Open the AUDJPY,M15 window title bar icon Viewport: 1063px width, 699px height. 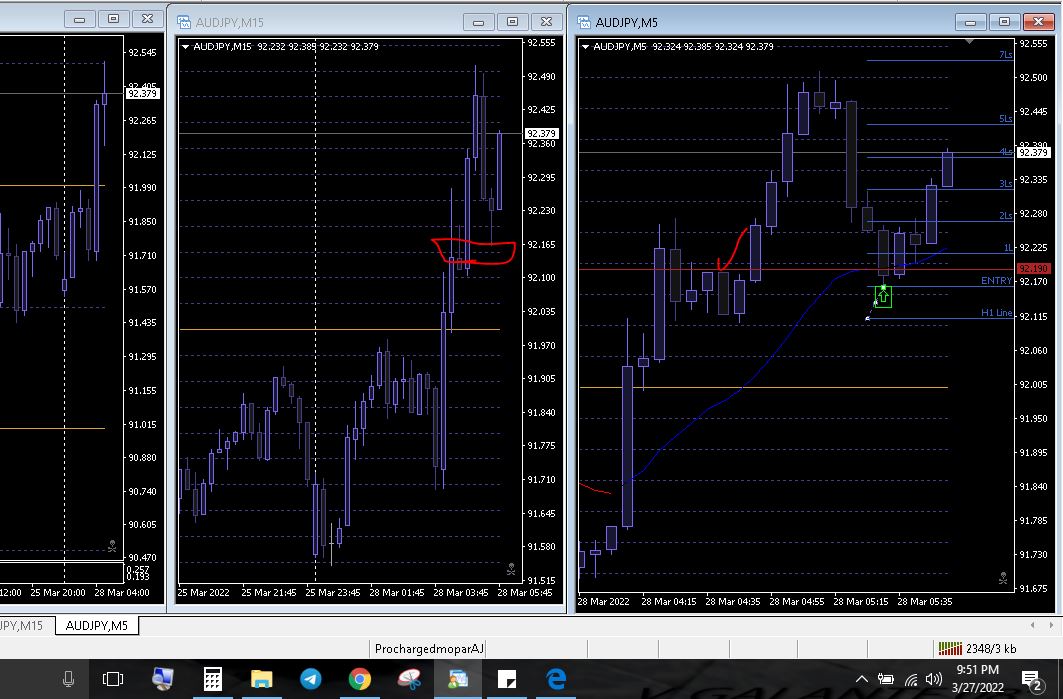click(184, 22)
